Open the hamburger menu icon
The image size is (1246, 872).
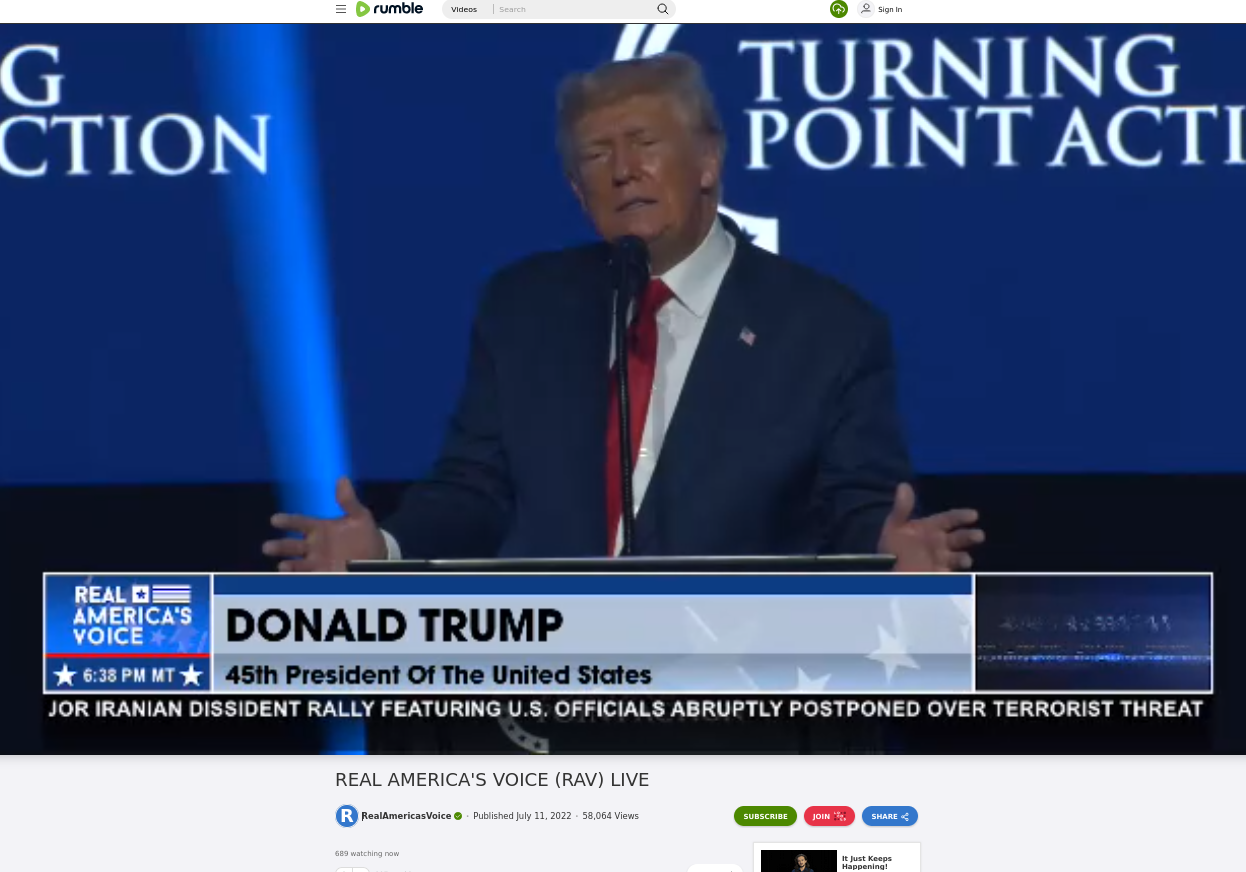coord(341,9)
